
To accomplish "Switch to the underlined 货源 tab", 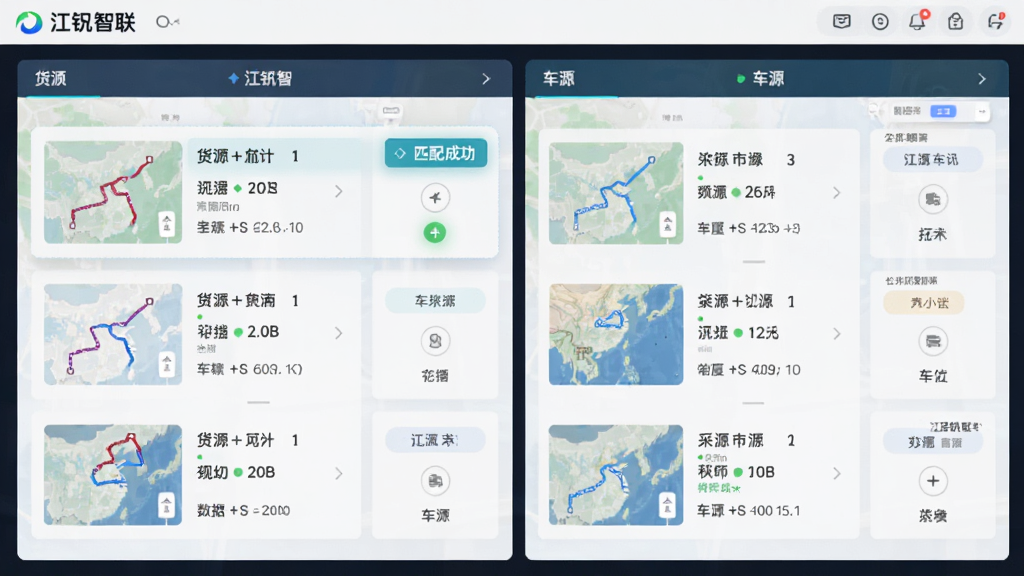I will pos(51,79).
